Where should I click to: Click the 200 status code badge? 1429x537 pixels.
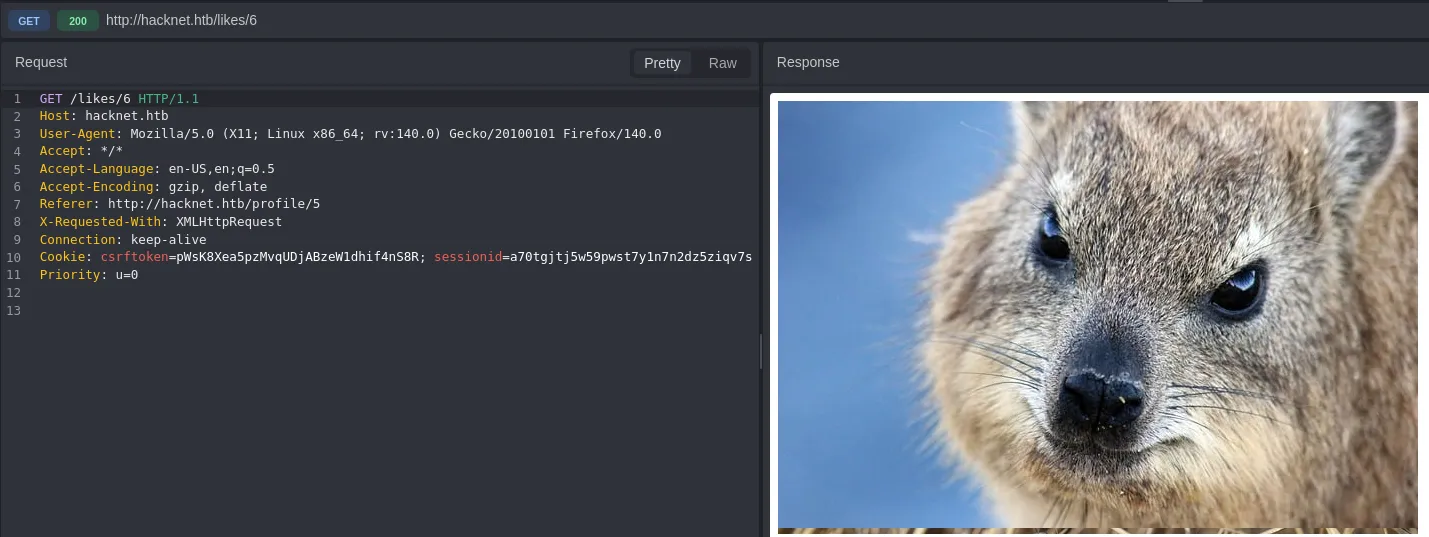click(77, 20)
